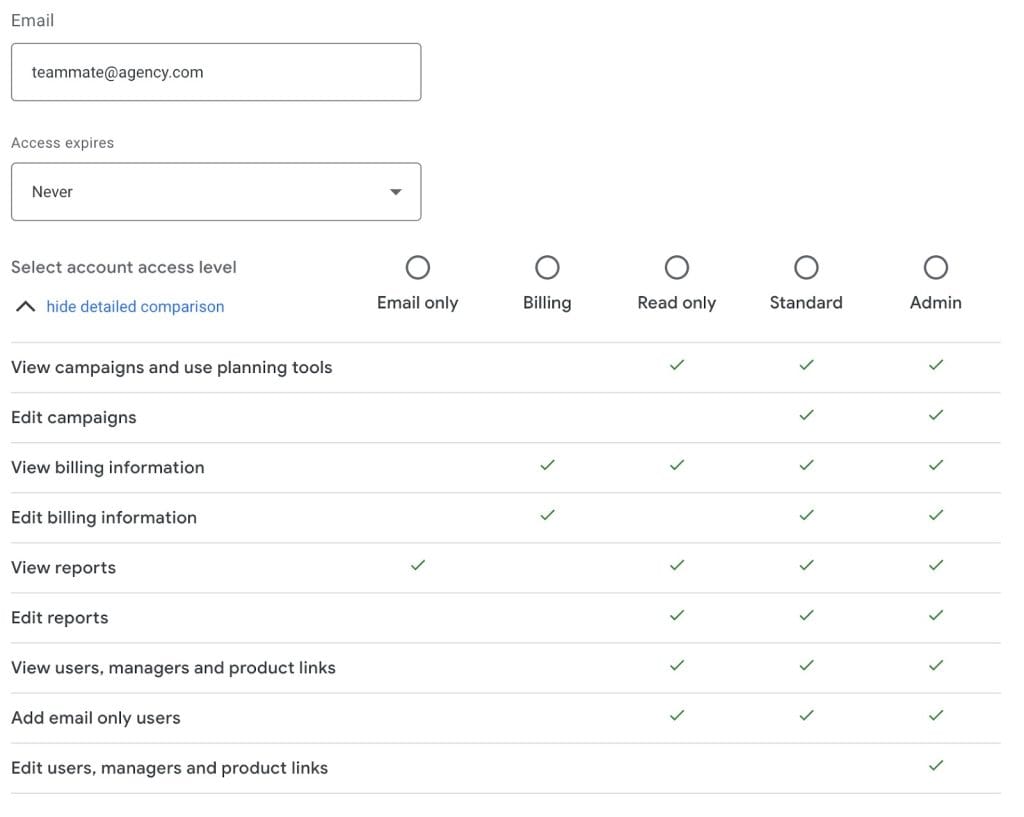Click the Edit campaigns row label

[74, 418]
